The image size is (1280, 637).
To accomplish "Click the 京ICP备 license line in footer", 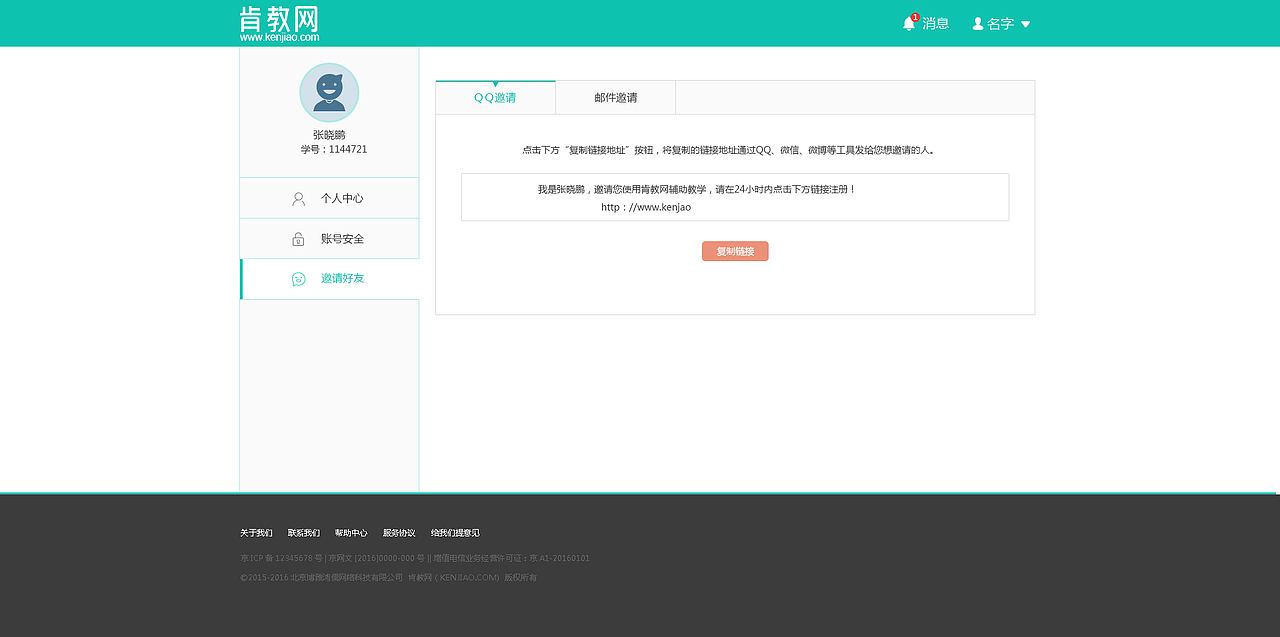I will 415,558.
